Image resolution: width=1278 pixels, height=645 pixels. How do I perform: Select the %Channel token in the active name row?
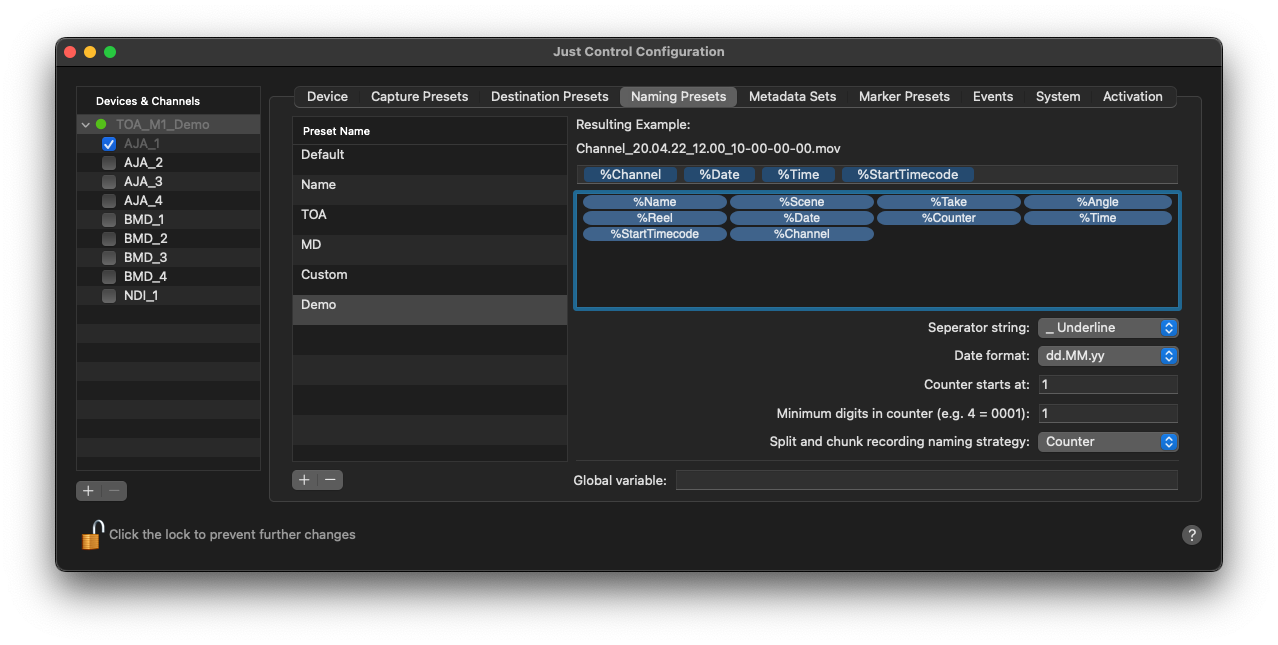pos(630,175)
